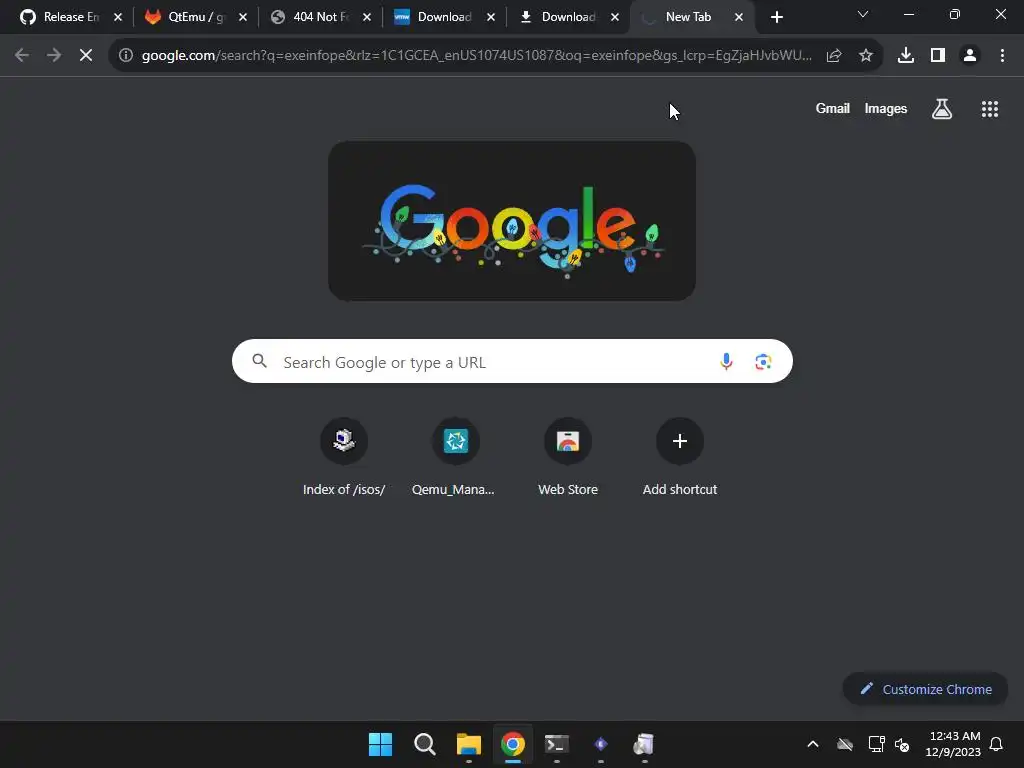Open Web Store shortcut
This screenshot has width=1024, height=768.
tap(568, 457)
